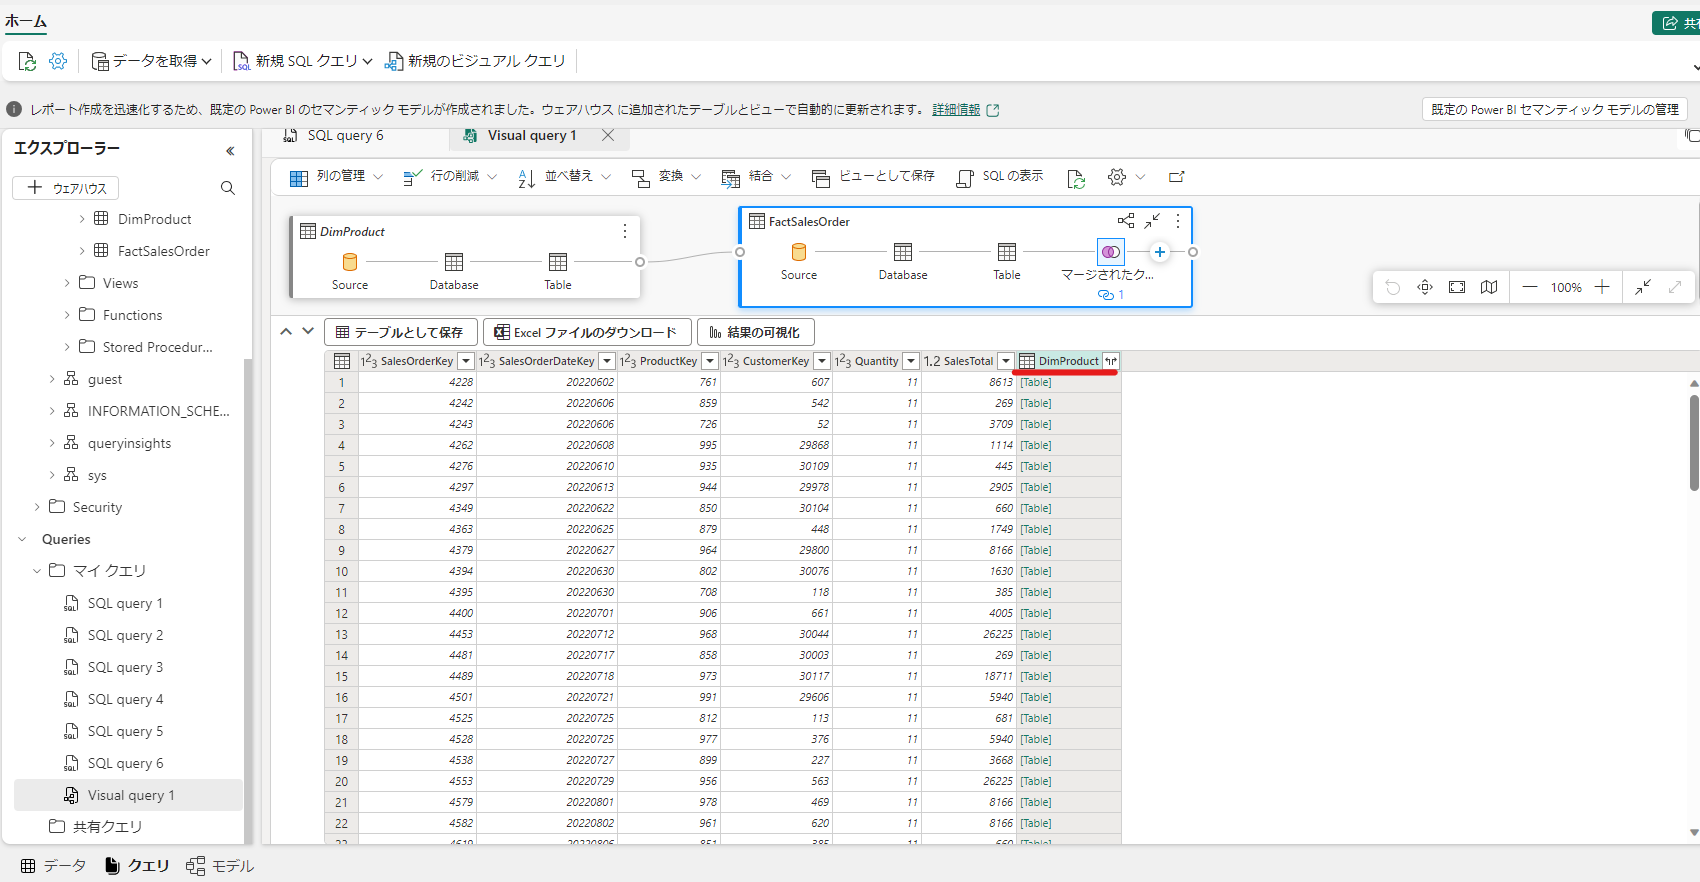Click the table select-all icon in the grid corner
Image resolution: width=1700 pixels, height=882 pixels.
(342, 361)
